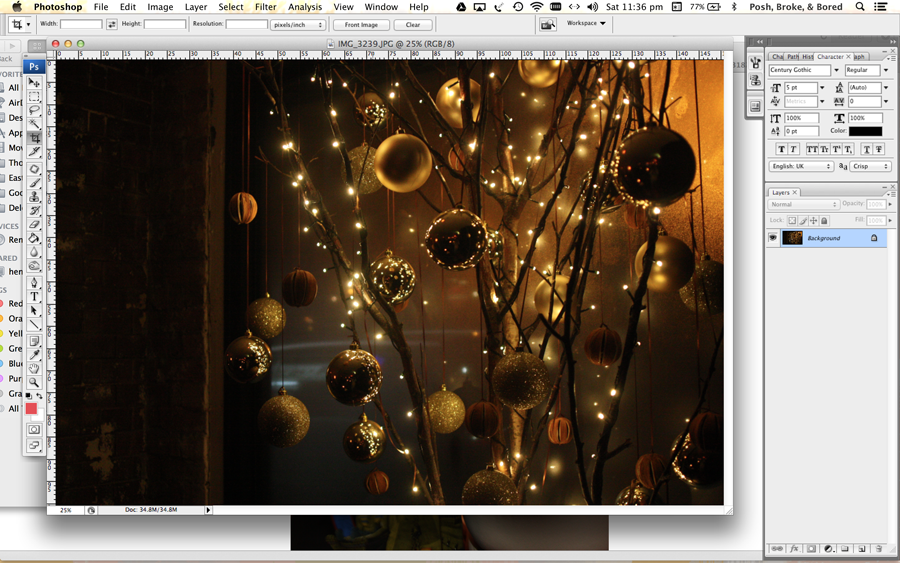
Task: Open the Filter menu
Action: coord(266,7)
